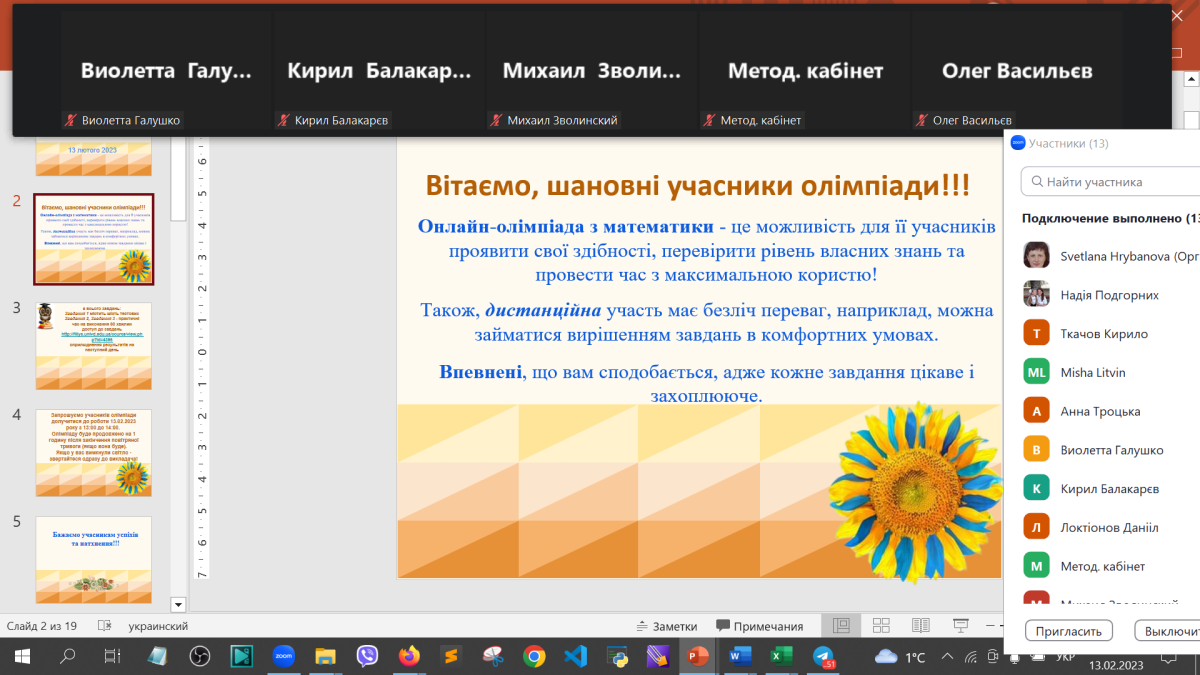Toggle Notes pane (Заметки) in status bar
Screen dimensions: 1200x675
(x=666, y=626)
